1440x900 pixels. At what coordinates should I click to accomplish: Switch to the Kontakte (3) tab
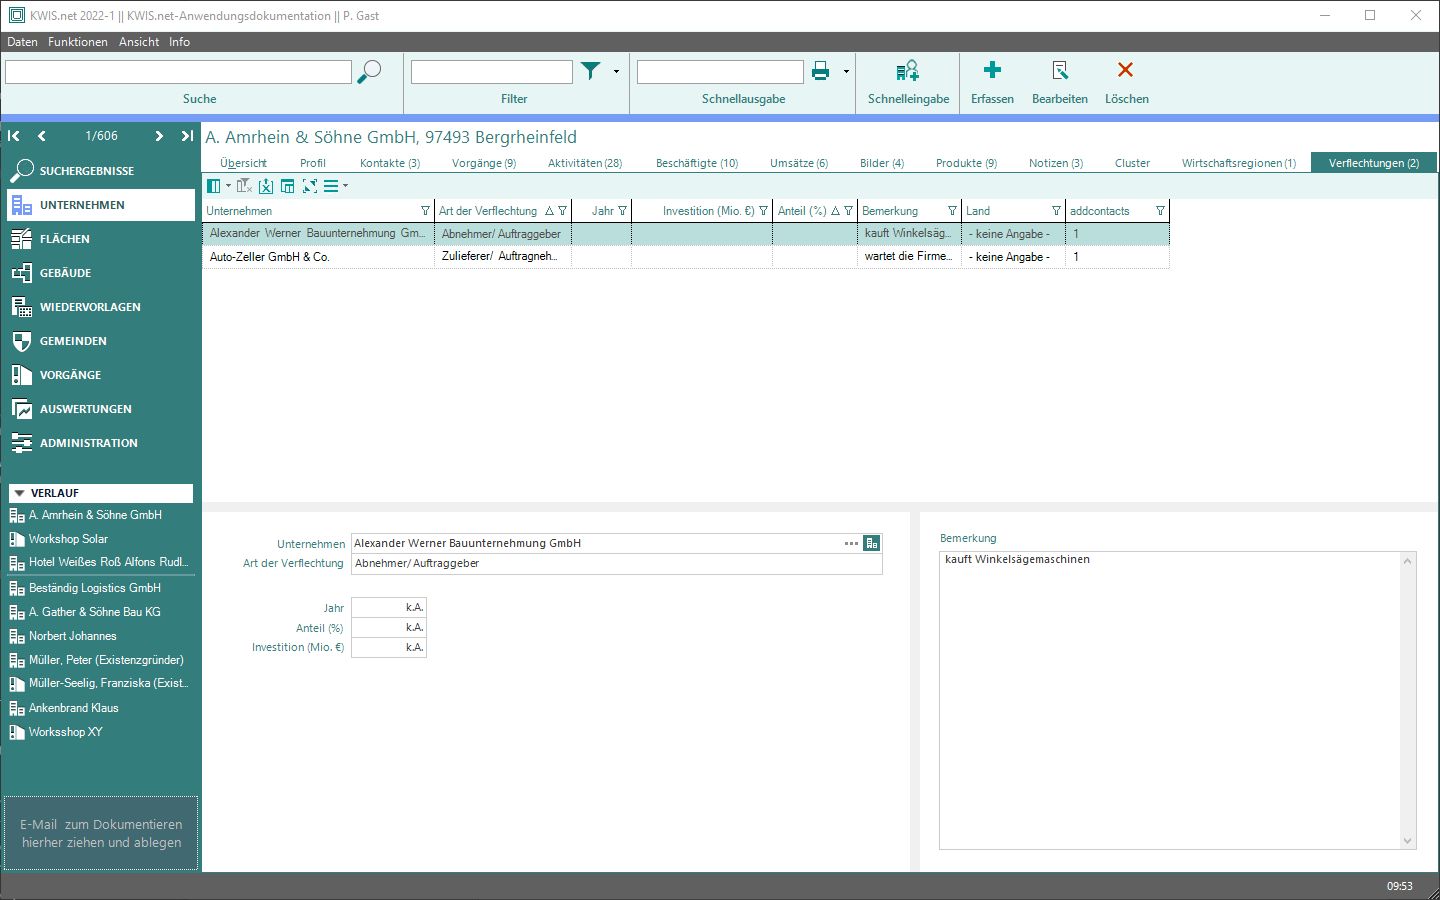(390, 163)
